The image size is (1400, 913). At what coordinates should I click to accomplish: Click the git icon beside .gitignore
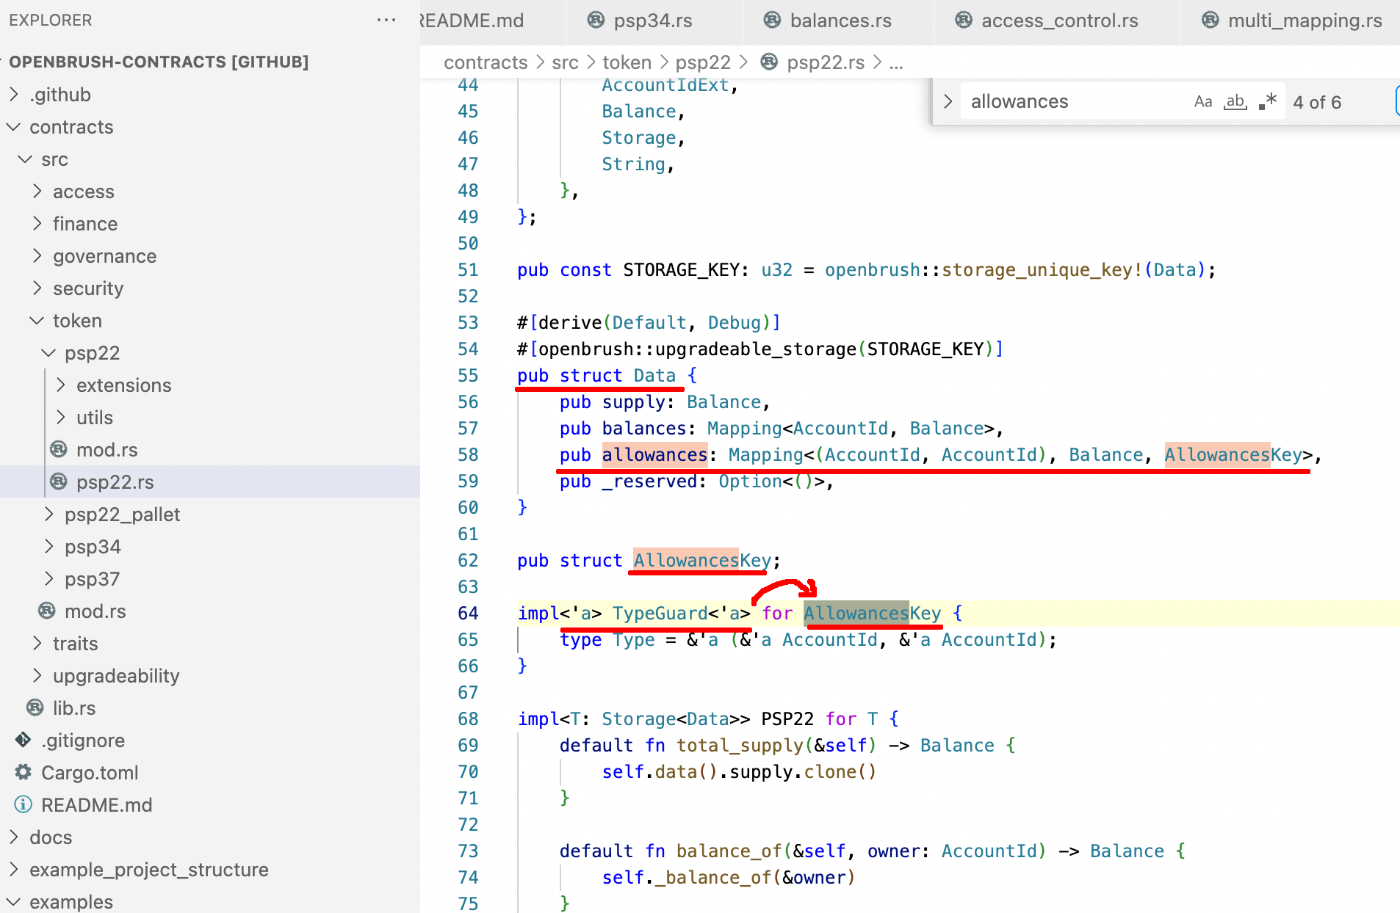coord(23,740)
